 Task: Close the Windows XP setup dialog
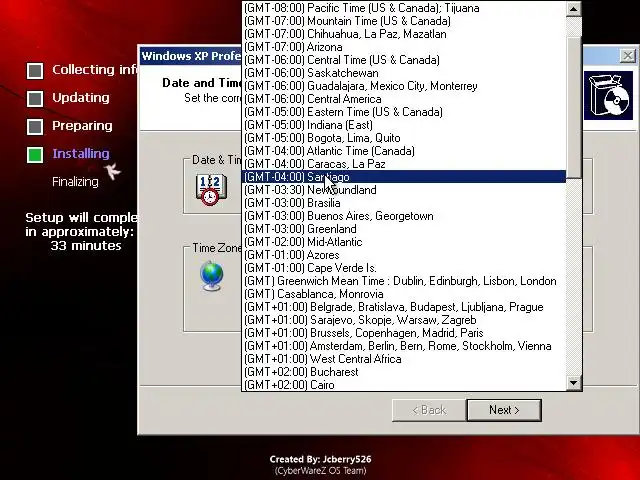[628, 56]
